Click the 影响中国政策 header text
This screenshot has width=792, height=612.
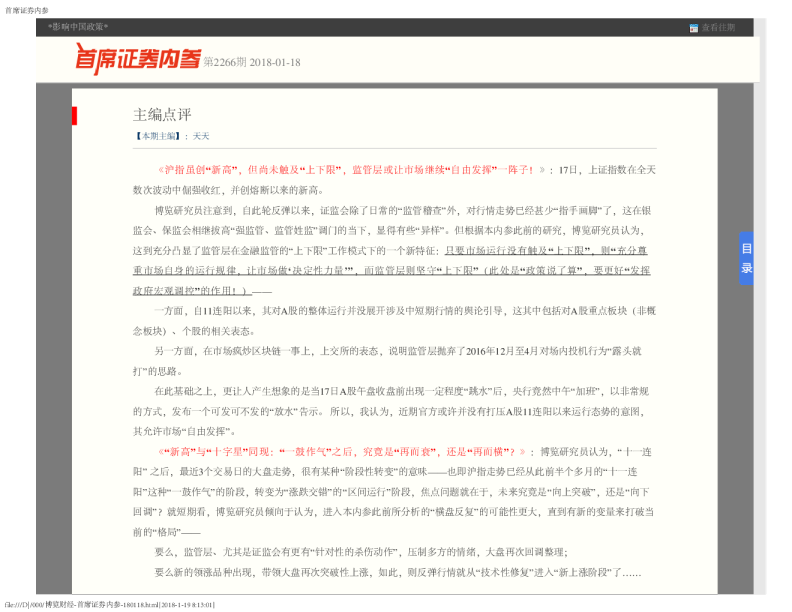[78, 27]
